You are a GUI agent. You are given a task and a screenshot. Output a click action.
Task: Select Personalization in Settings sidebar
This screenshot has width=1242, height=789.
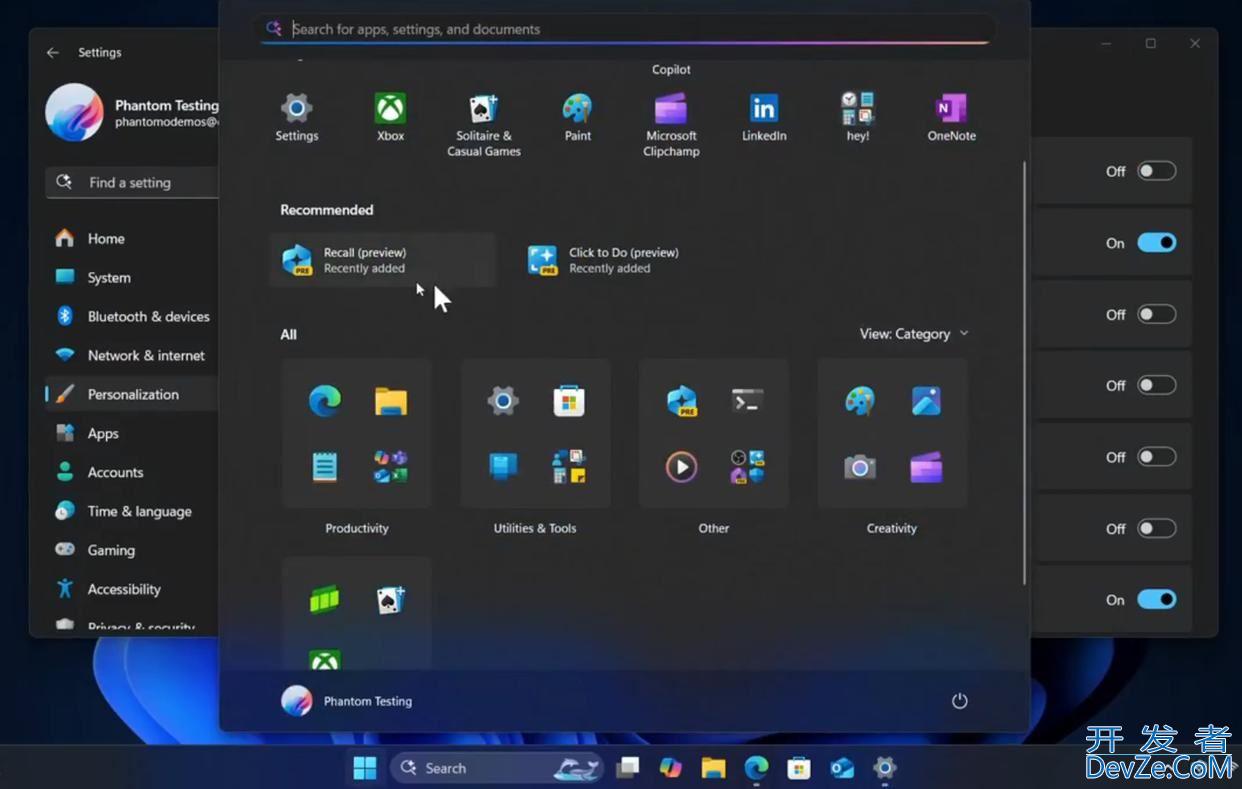(x=131, y=394)
